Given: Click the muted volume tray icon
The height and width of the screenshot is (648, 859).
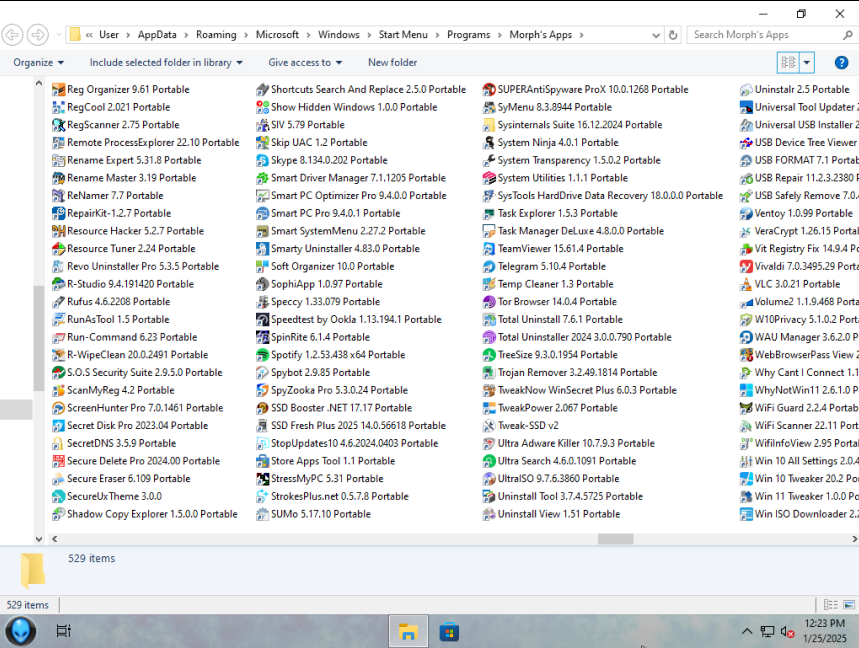Looking at the screenshot, I should pos(787,632).
